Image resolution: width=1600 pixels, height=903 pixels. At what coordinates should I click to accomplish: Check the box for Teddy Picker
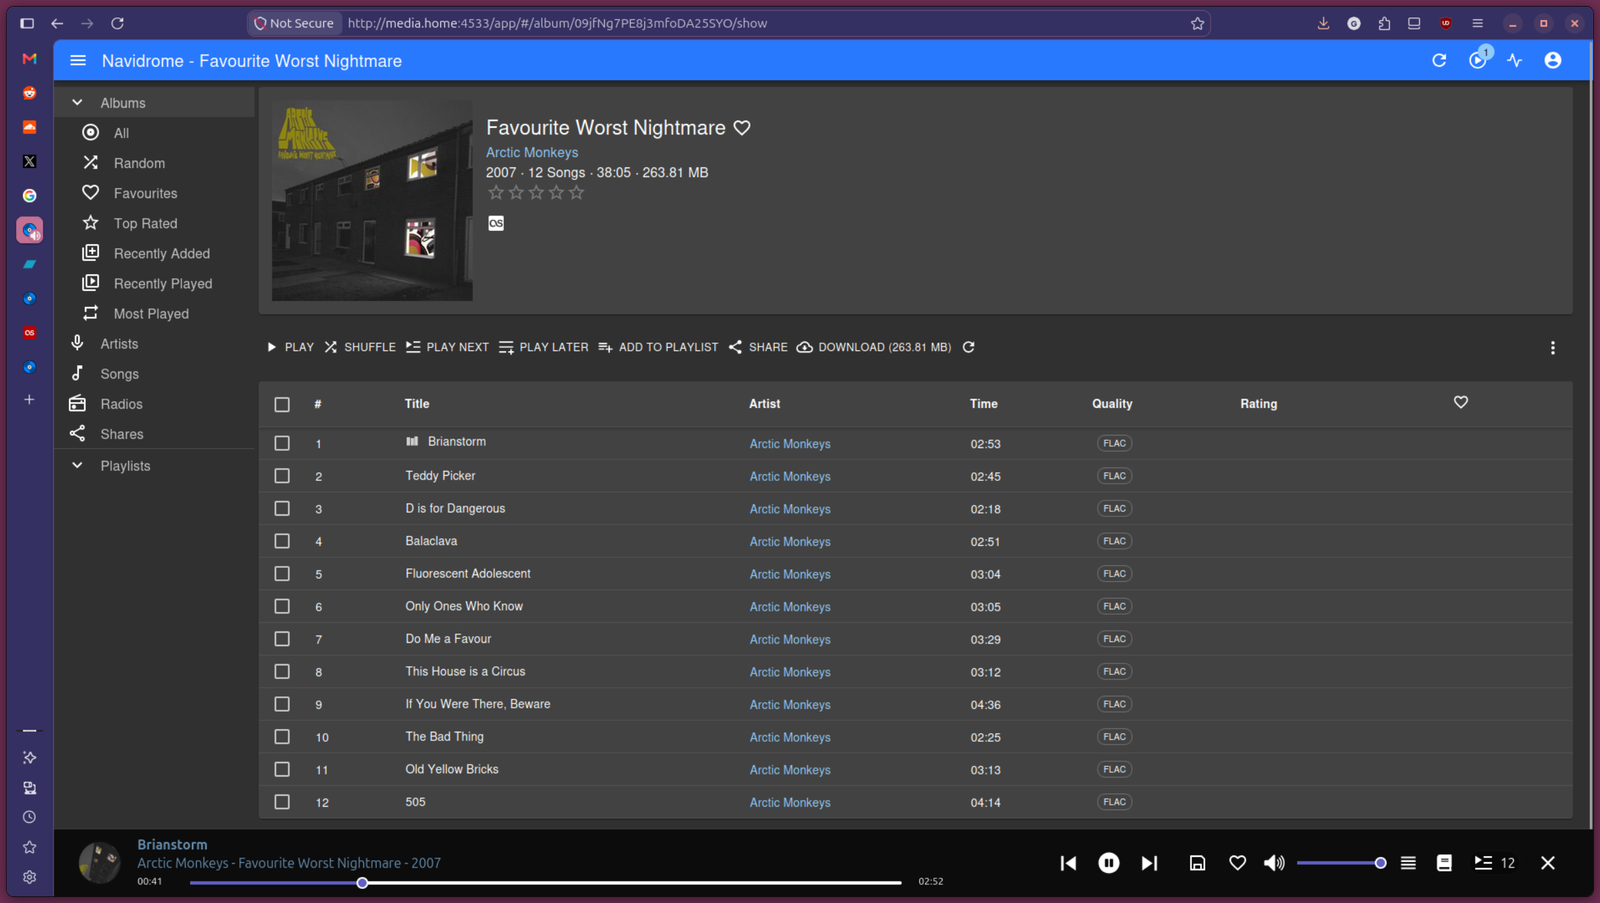coord(282,476)
